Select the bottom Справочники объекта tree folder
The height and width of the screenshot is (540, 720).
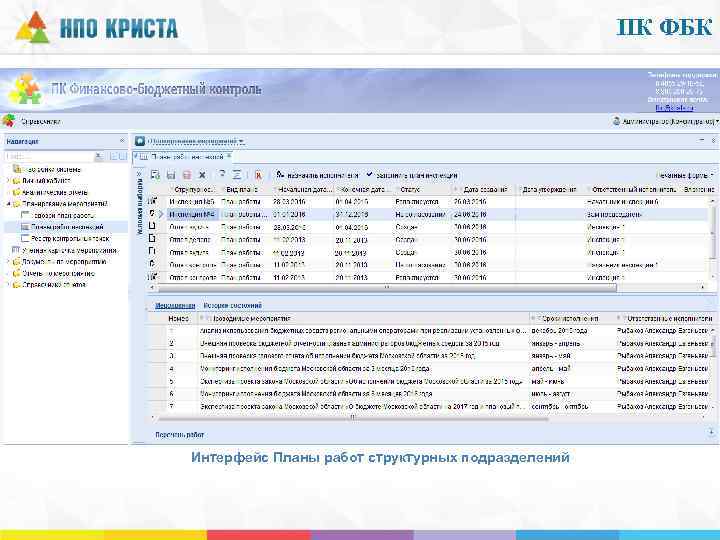pos(54,285)
